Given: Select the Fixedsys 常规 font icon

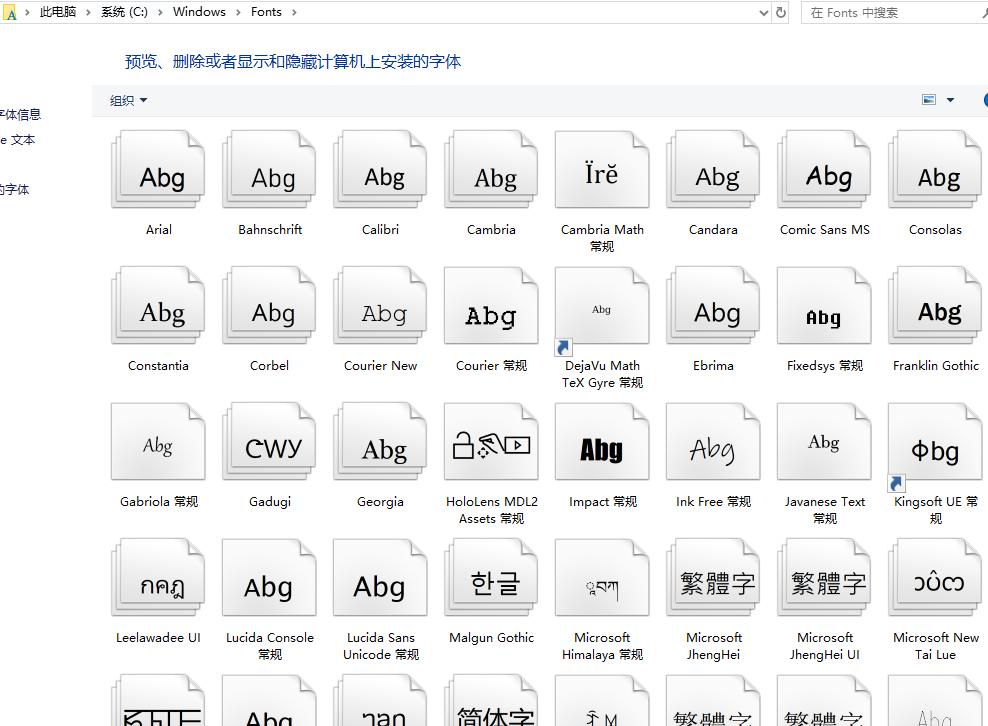Looking at the screenshot, I should pos(824,305).
